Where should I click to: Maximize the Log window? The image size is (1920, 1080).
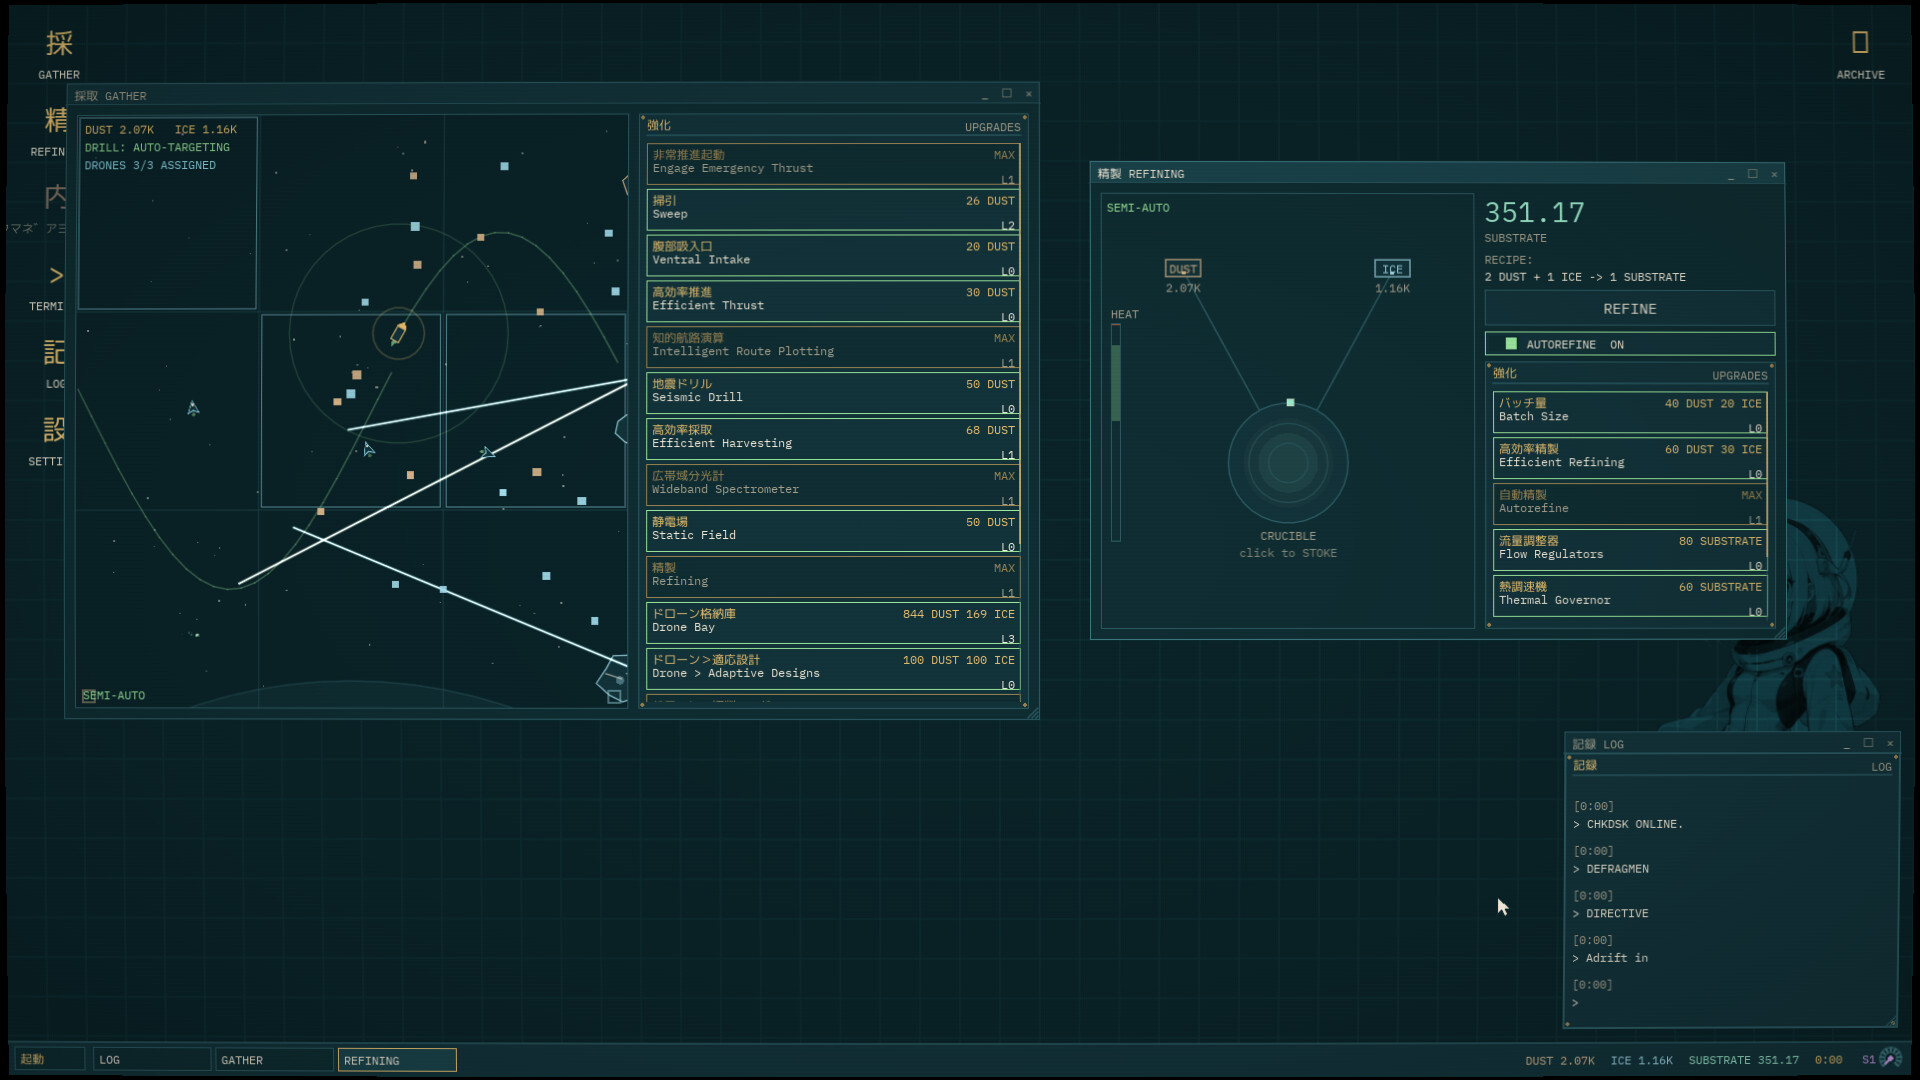(x=1868, y=743)
